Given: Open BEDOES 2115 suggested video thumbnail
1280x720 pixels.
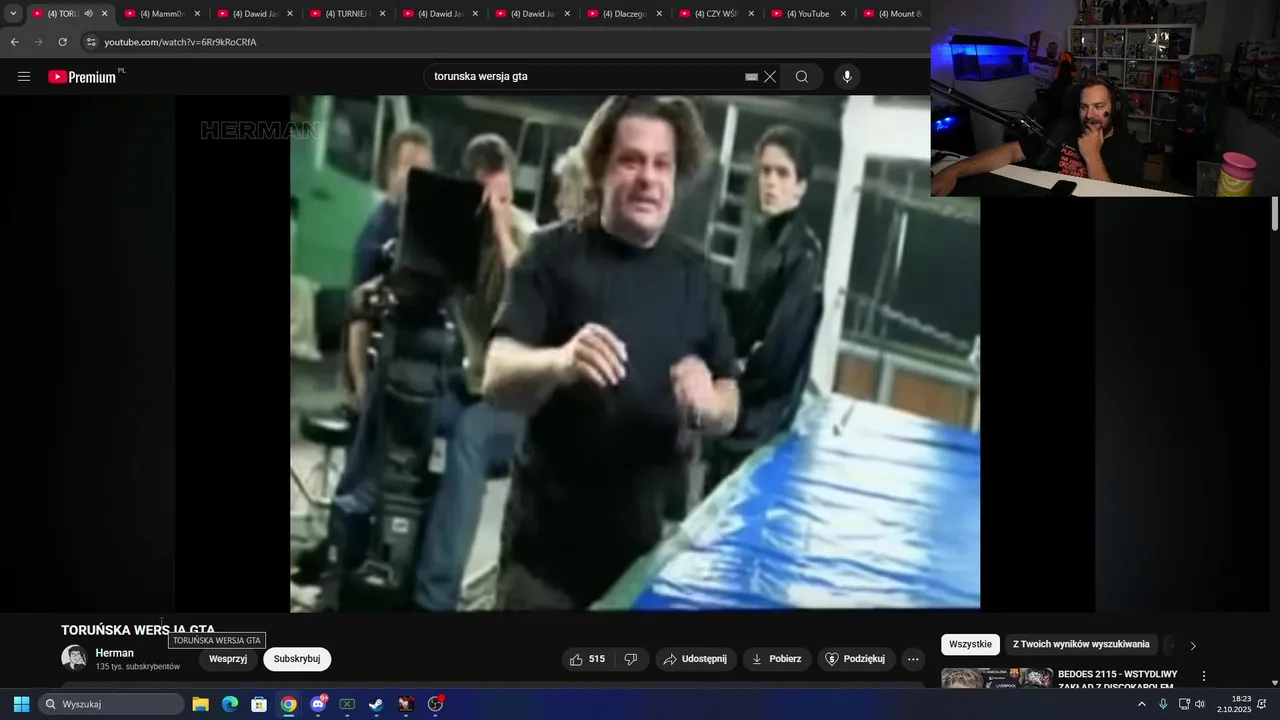Looking at the screenshot, I should (997, 678).
